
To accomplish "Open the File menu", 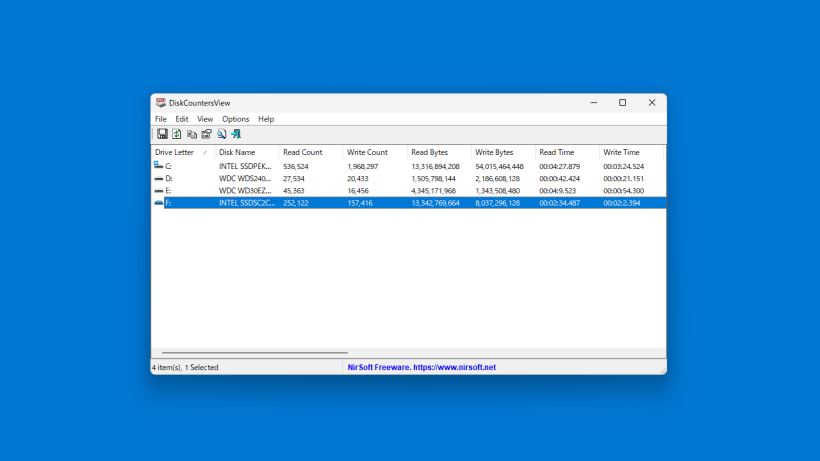I will point(161,119).
